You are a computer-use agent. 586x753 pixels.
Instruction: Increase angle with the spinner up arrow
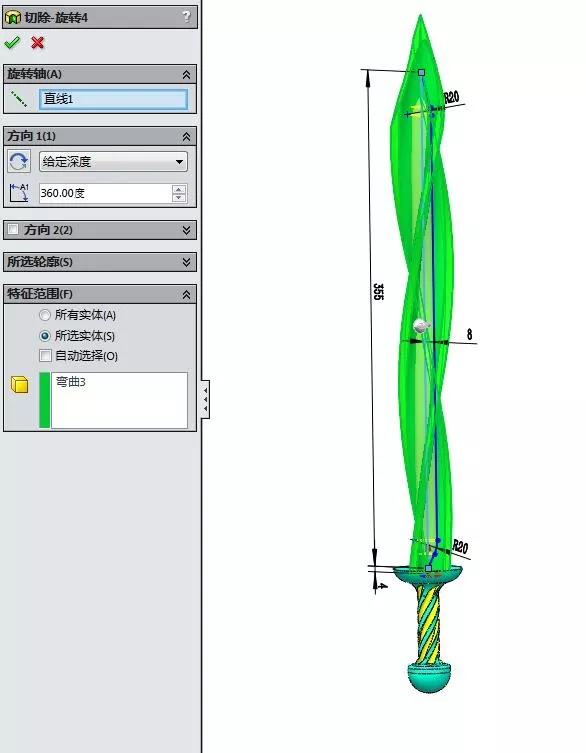[179, 189]
